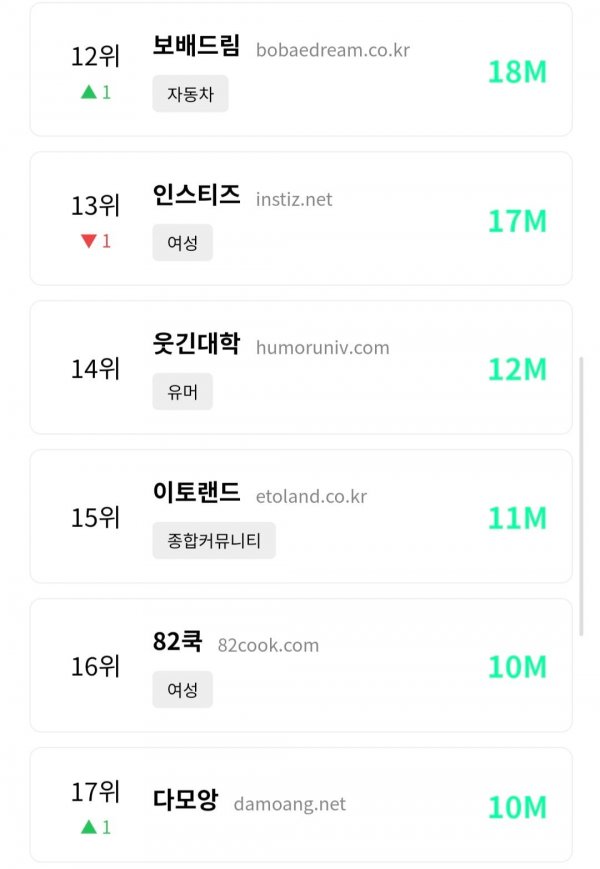Select the 자동차 category tag
The image size is (600, 869).
pos(190,94)
